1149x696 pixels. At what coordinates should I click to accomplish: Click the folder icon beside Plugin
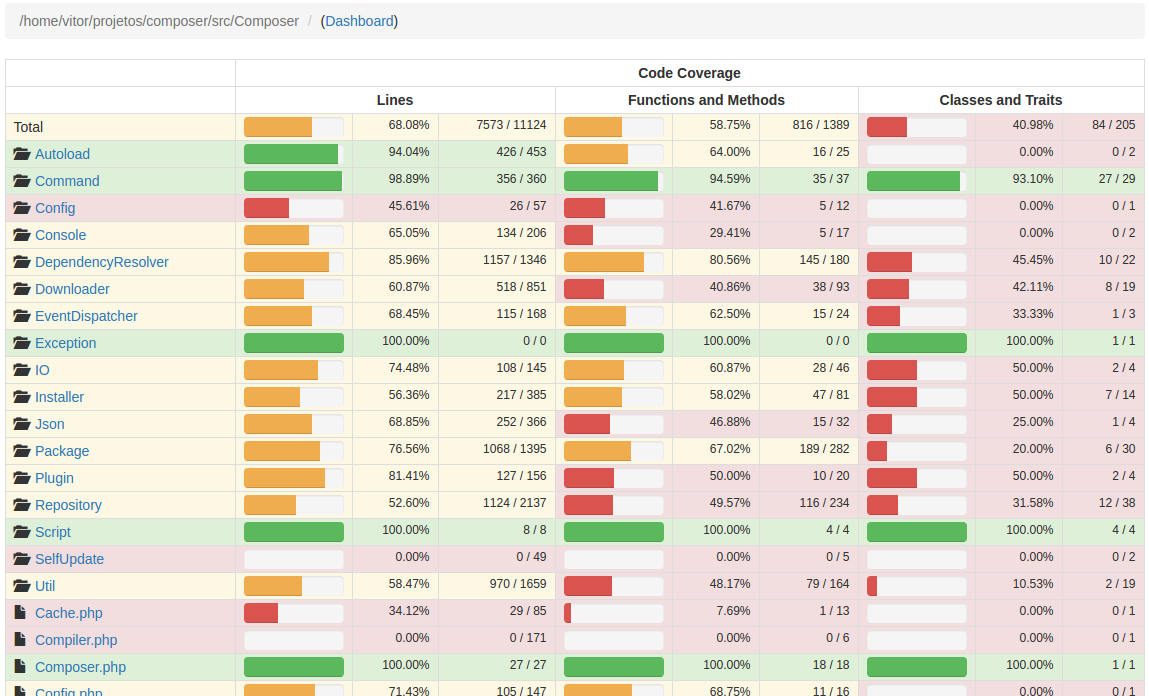22,478
